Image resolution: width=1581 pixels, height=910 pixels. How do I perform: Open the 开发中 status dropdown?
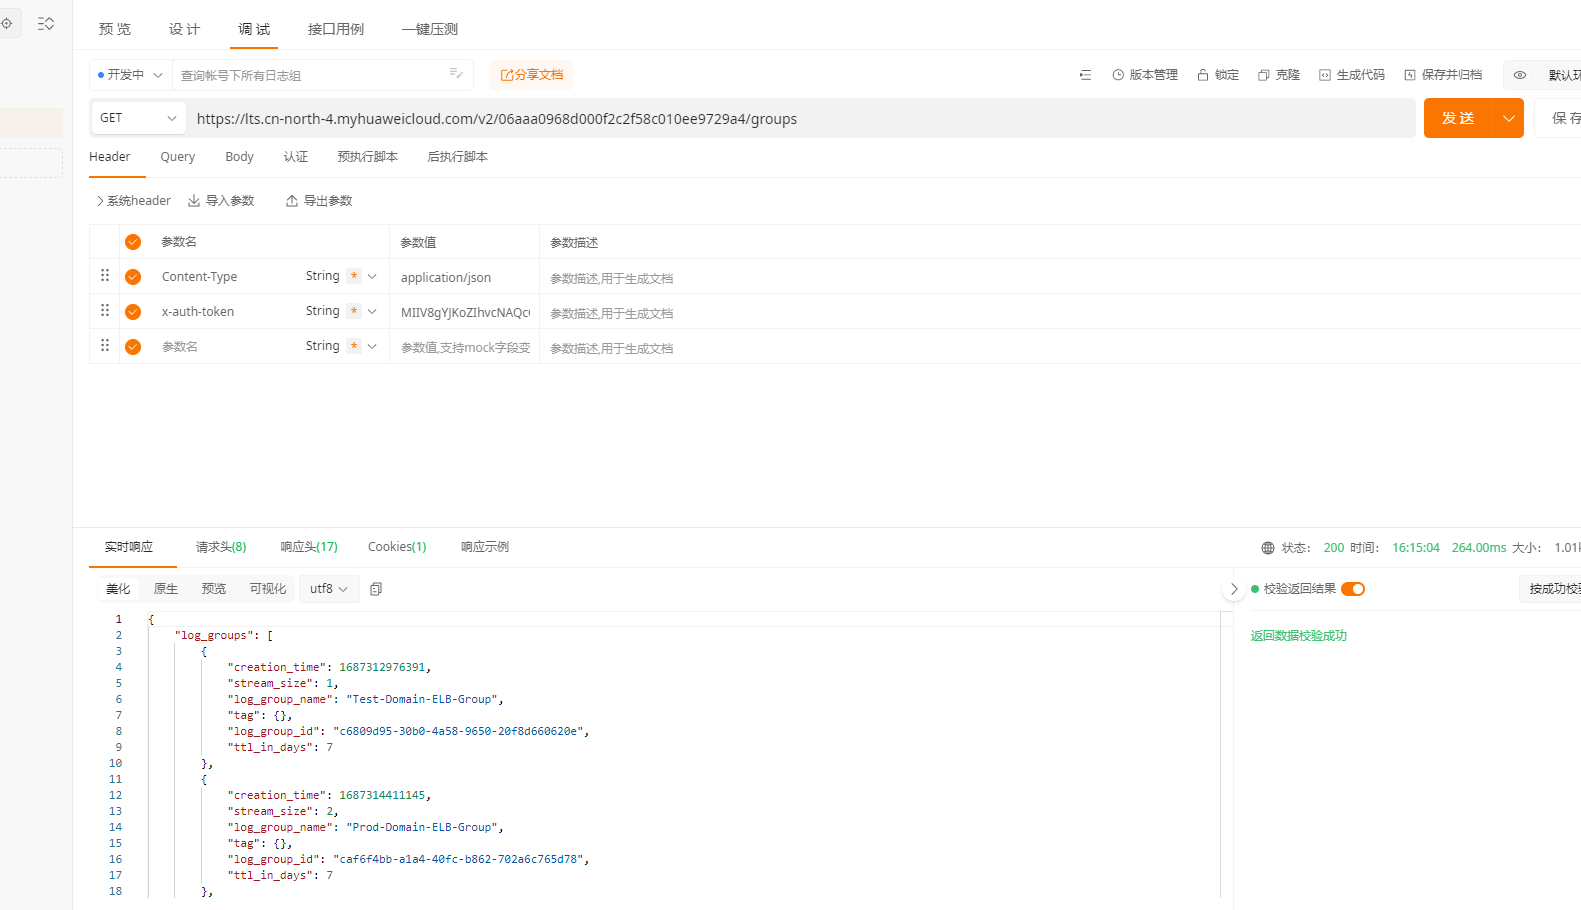coord(131,75)
